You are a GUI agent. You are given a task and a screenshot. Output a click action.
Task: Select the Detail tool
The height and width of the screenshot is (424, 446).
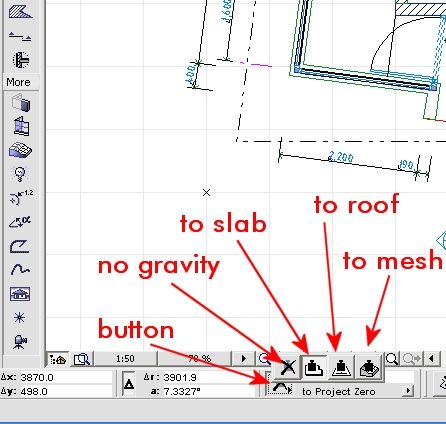pos(21,60)
